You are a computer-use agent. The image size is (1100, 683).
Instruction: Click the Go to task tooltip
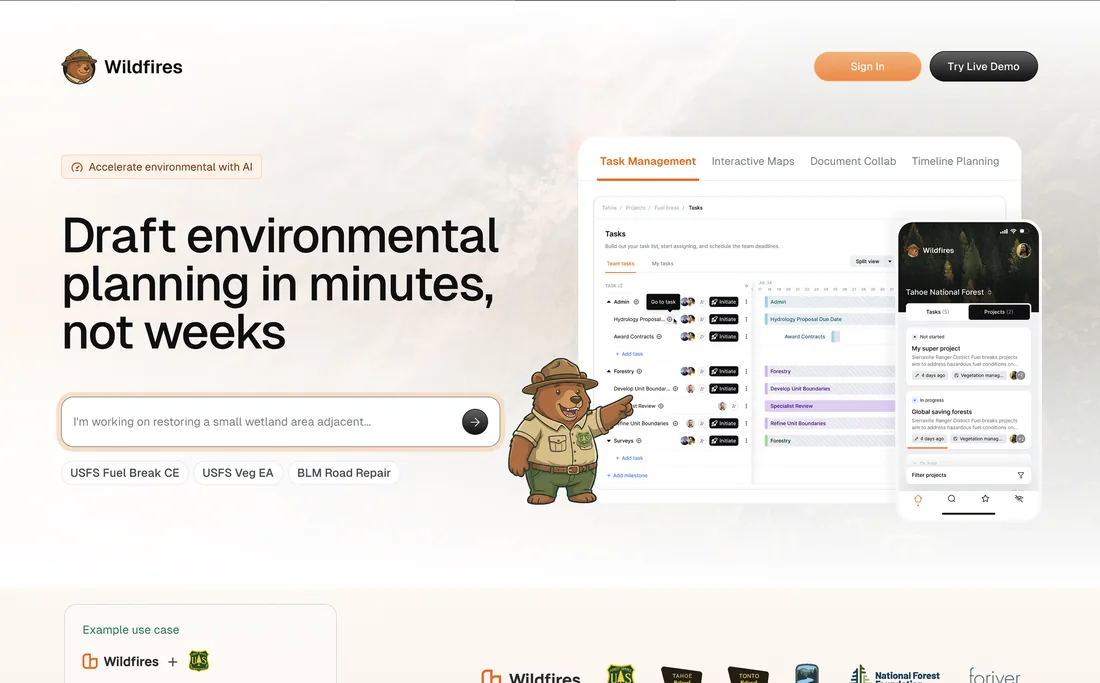[x=663, y=302]
